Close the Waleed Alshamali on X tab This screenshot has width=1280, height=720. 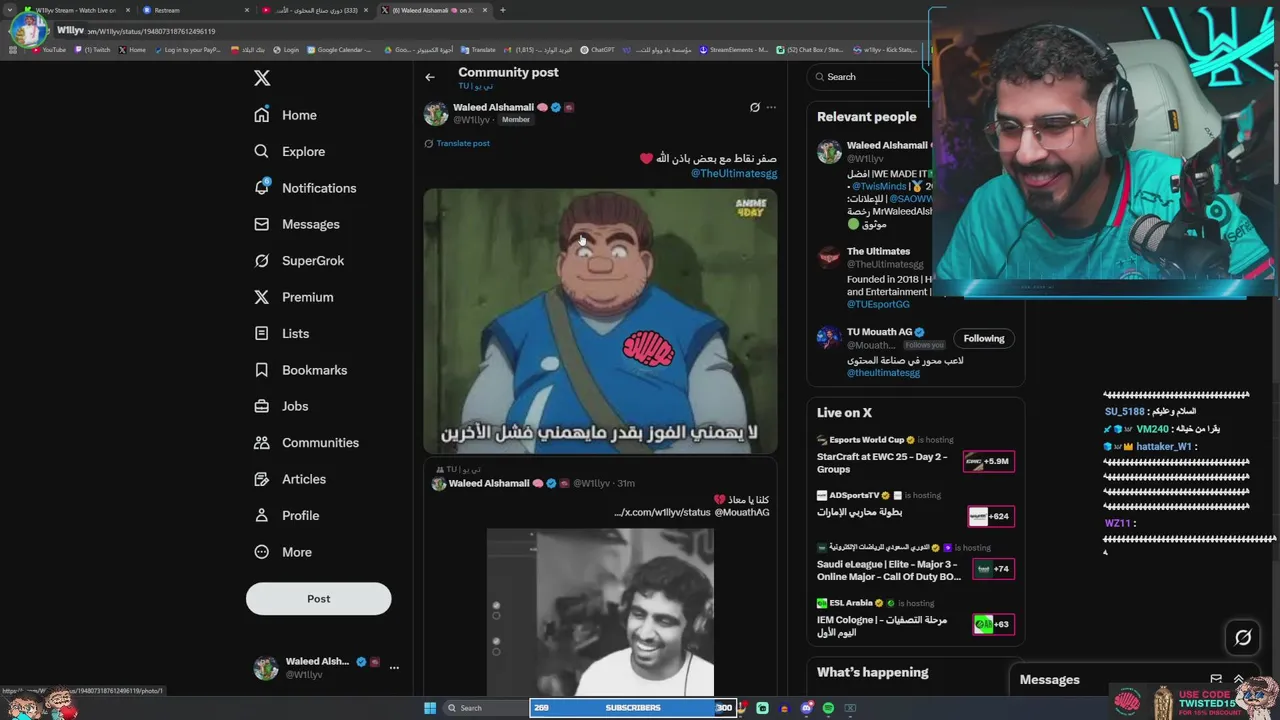coord(485,10)
